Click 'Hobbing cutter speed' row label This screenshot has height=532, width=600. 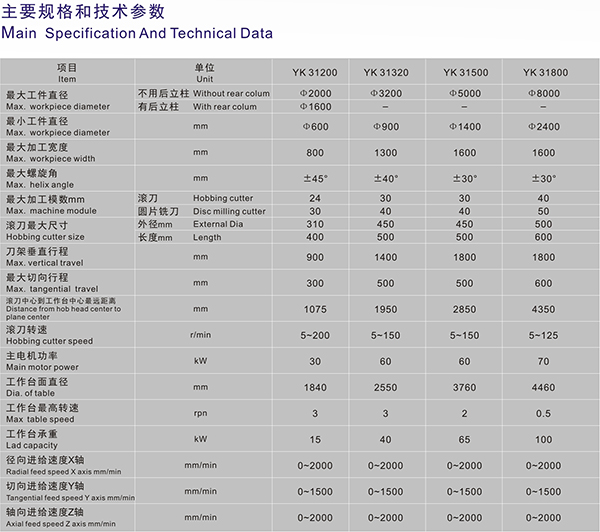click(x=49, y=341)
